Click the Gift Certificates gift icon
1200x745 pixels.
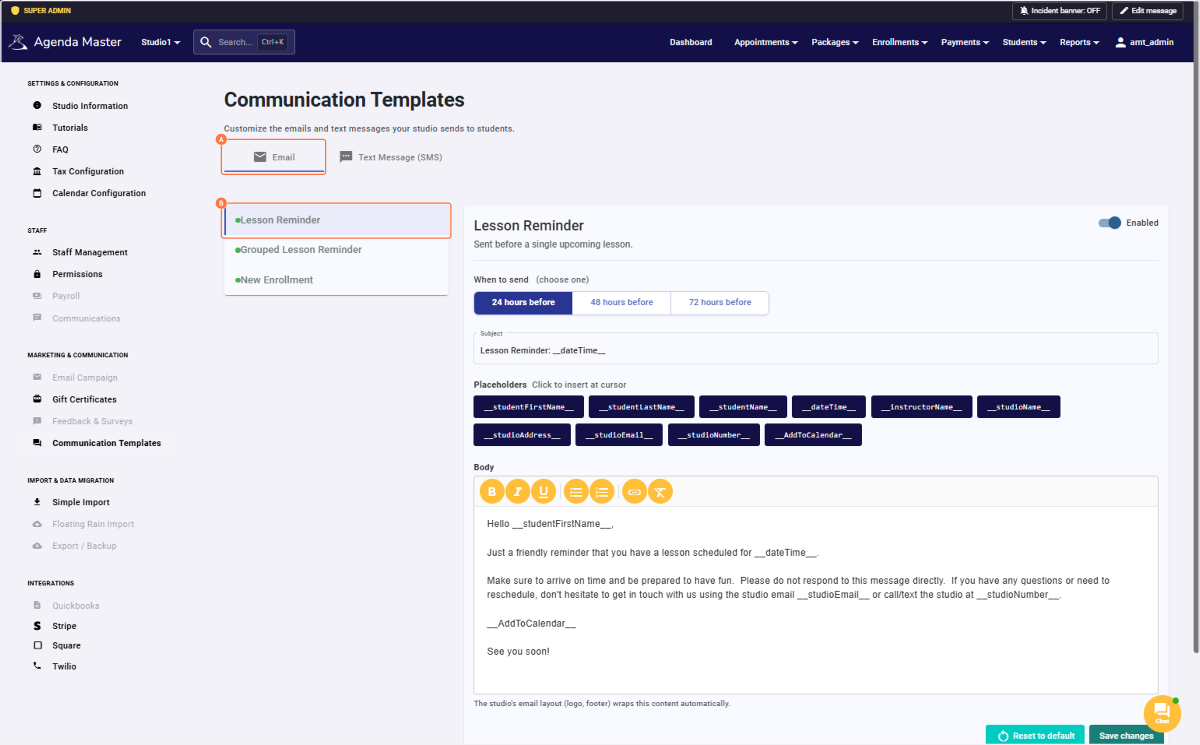pyautogui.click(x=37, y=399)
